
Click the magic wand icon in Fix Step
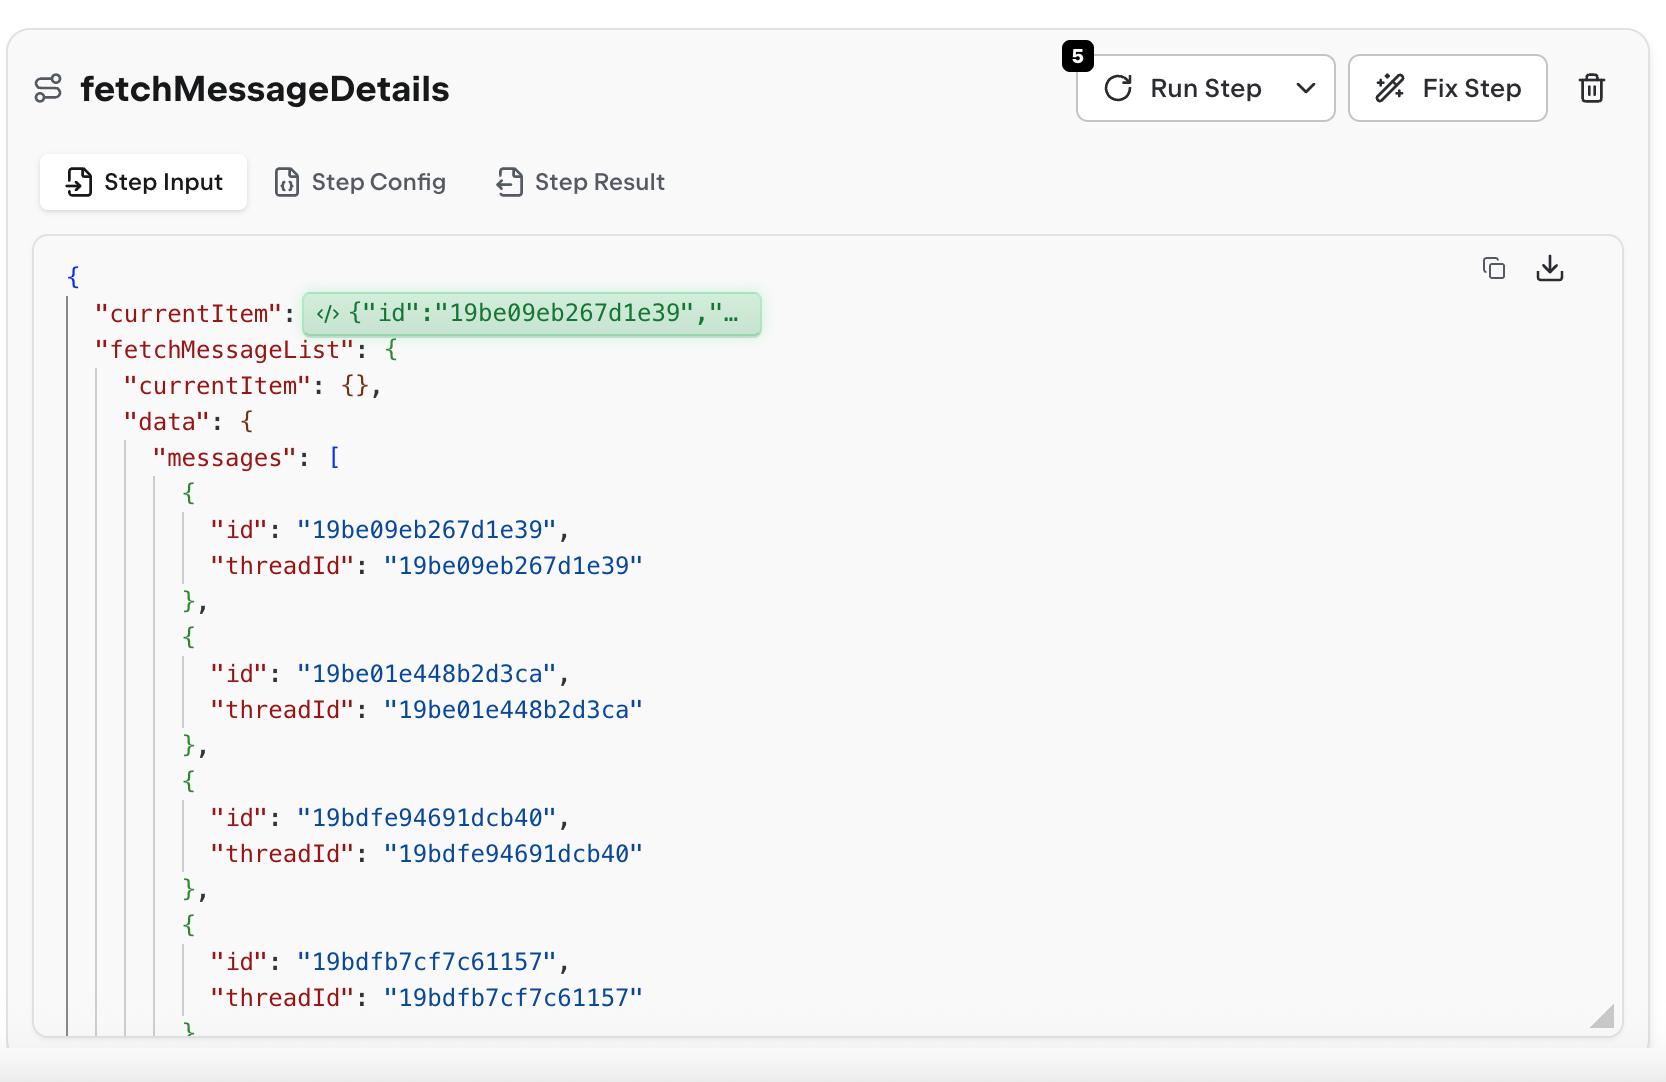(1390, 88)
